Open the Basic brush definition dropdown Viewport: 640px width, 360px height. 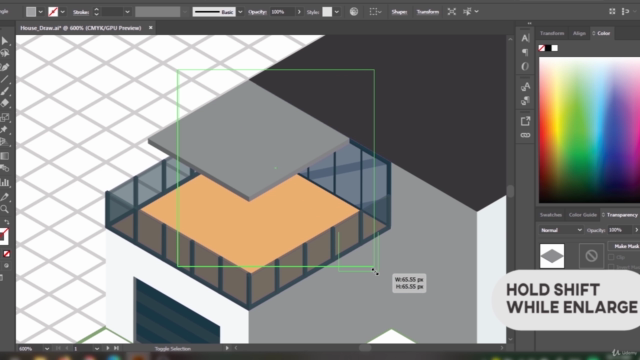240,12
